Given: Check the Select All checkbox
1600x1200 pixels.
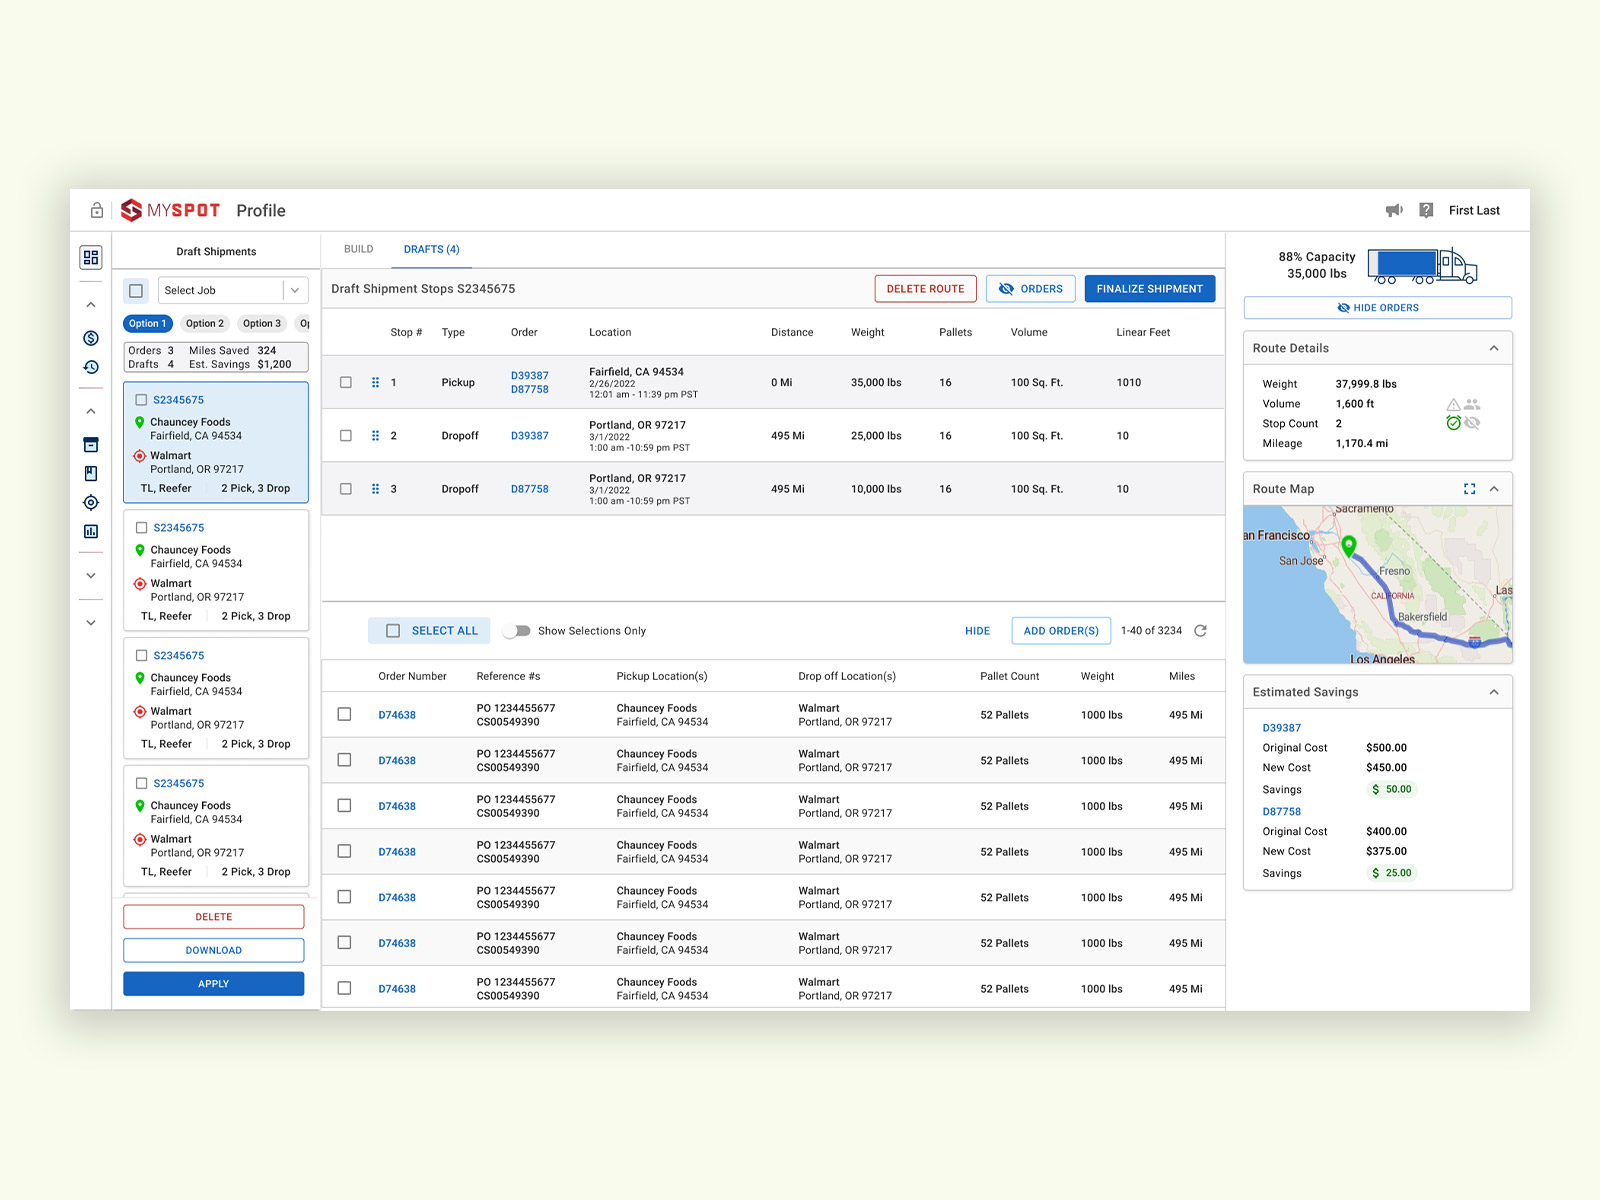Looking at the screenshot, I should tap(393, 631).
